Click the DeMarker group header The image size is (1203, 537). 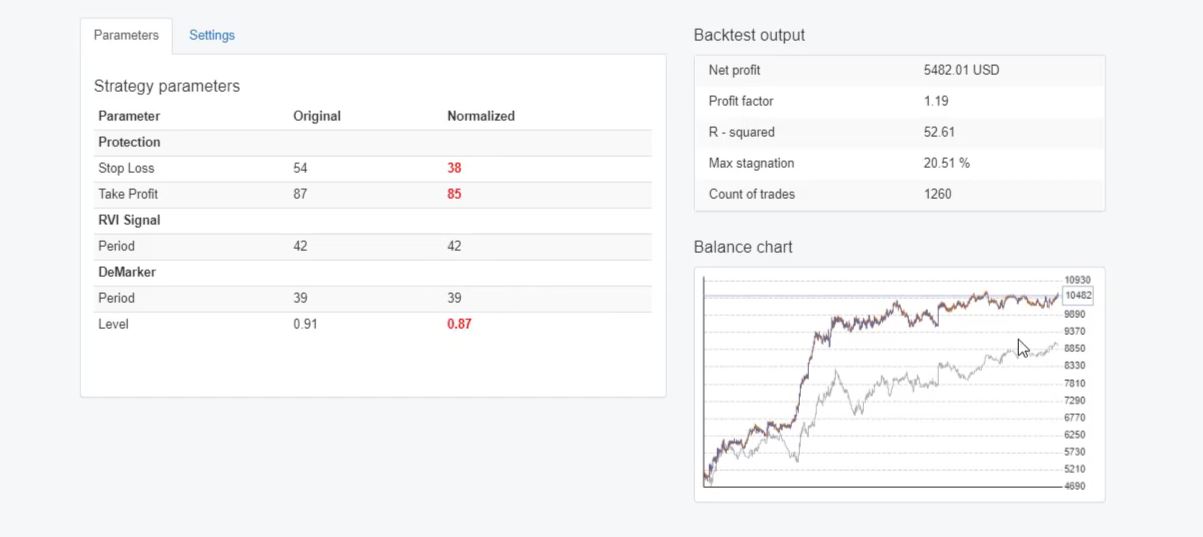[x=127, y=272]
